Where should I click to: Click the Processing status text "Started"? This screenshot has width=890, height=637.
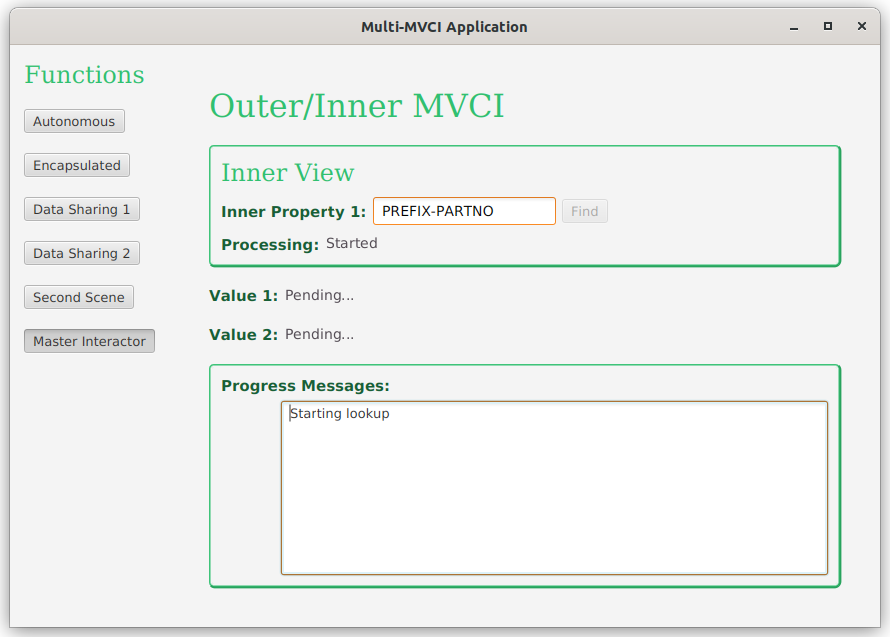(x=351, y=243)
